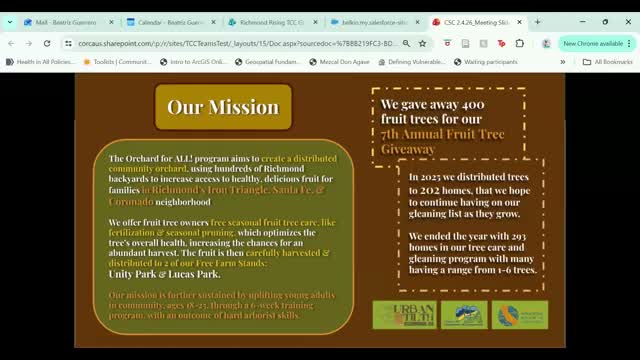Click 'to 202 homes, that we hope' text
The width and height of the screenshot is (640, 360).
pos(469,190)
